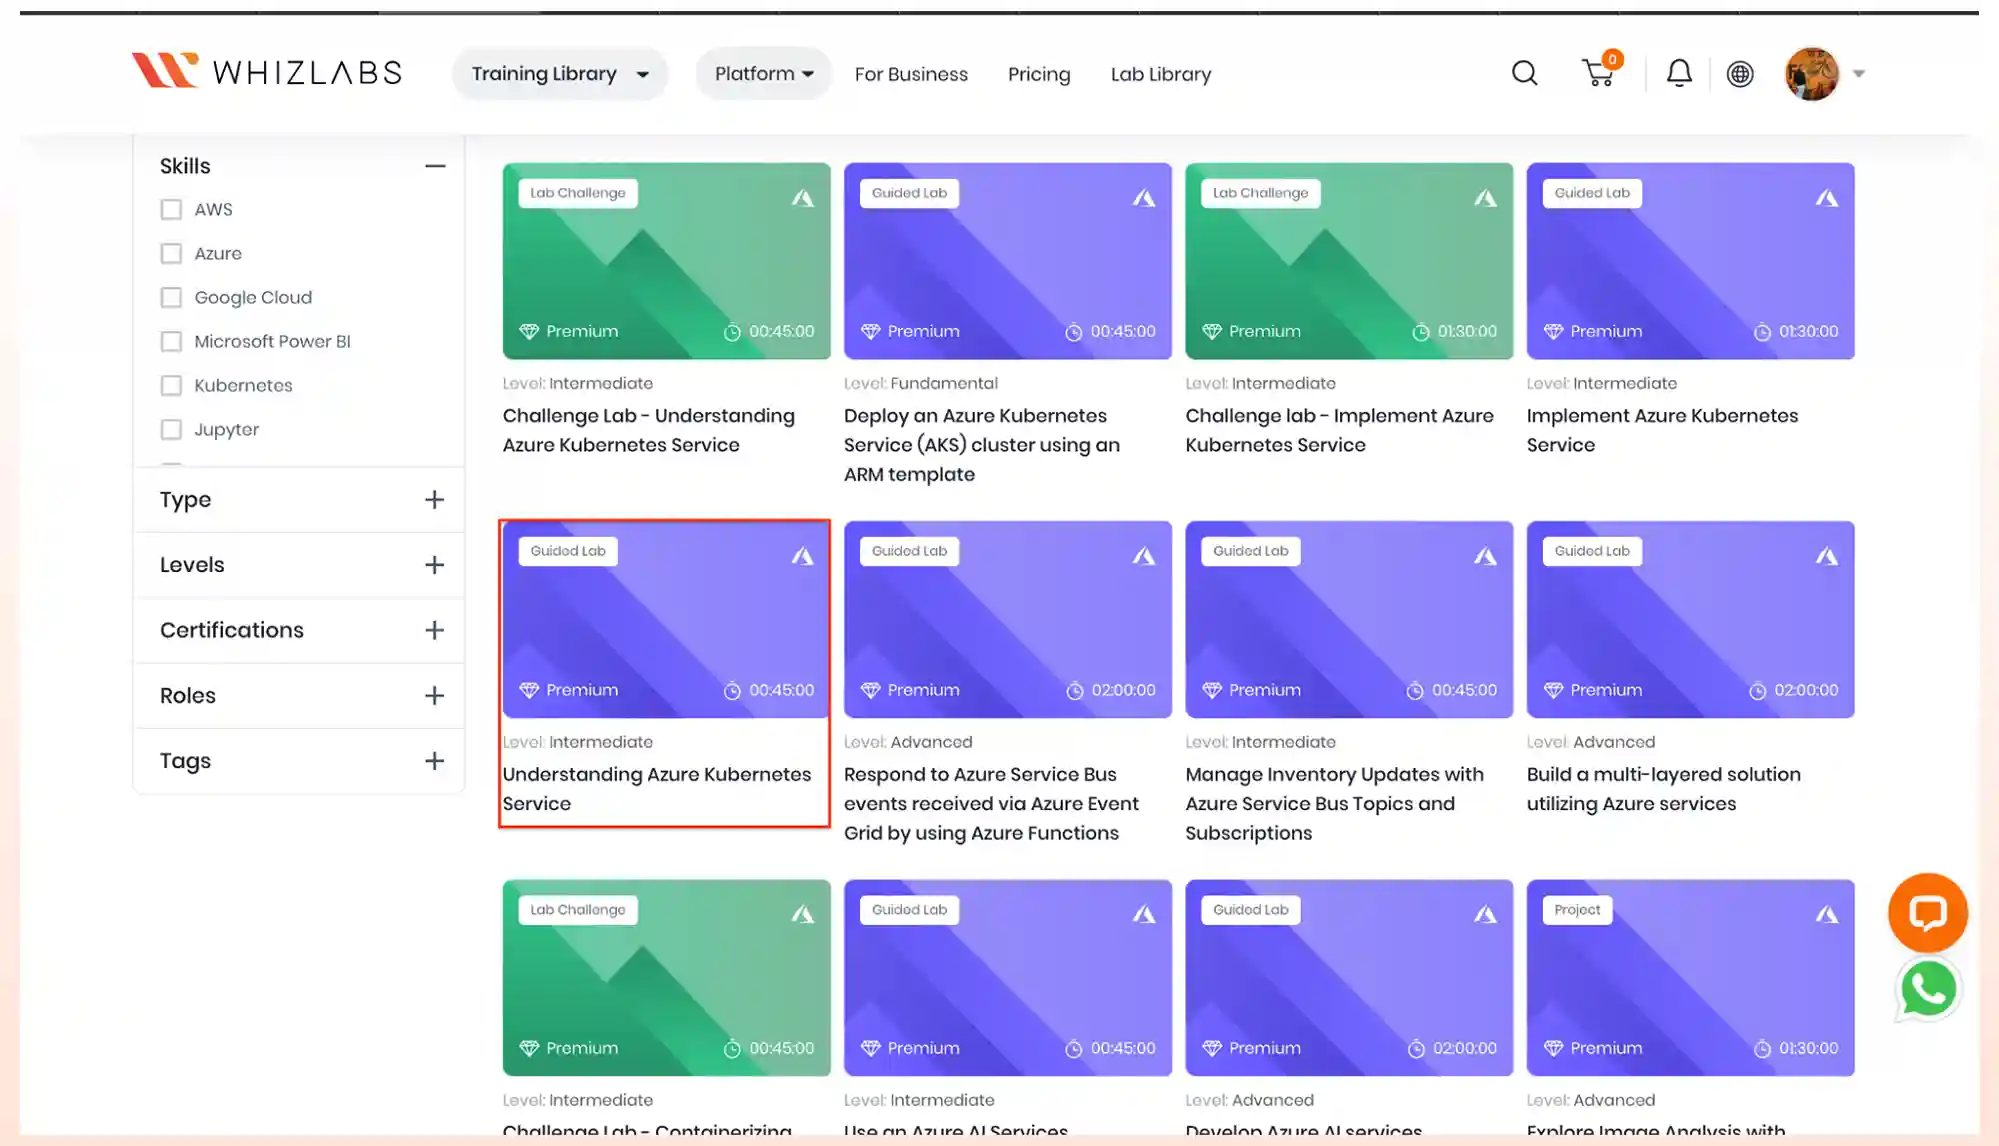Click Azure icon on Project card
The image size is (1999, 1146).
(1827, 914)
